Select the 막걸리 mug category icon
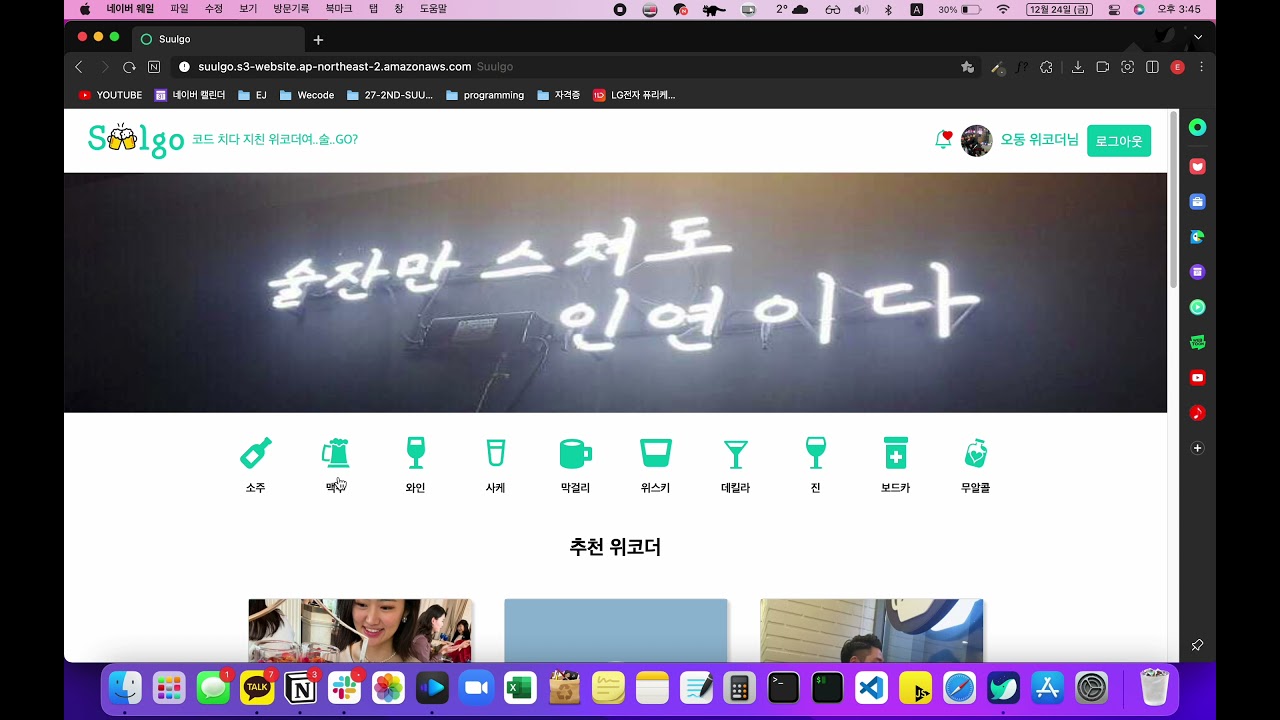Image resolution: width=1280 pixels, height=720 pixels. [x=575, y=454]
